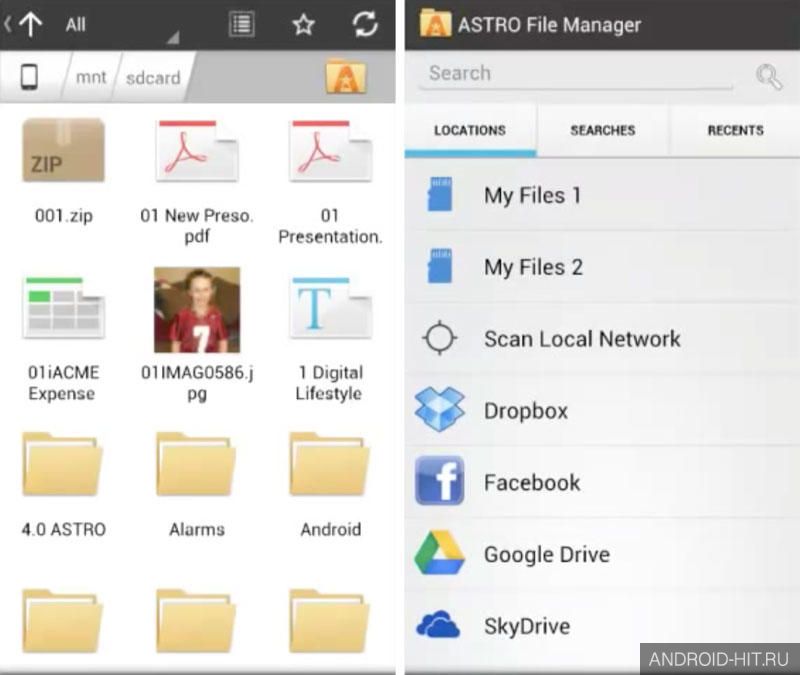Open 01 New Preso.pdf file icon
The image size is (800, 675).
click(197, 151)
